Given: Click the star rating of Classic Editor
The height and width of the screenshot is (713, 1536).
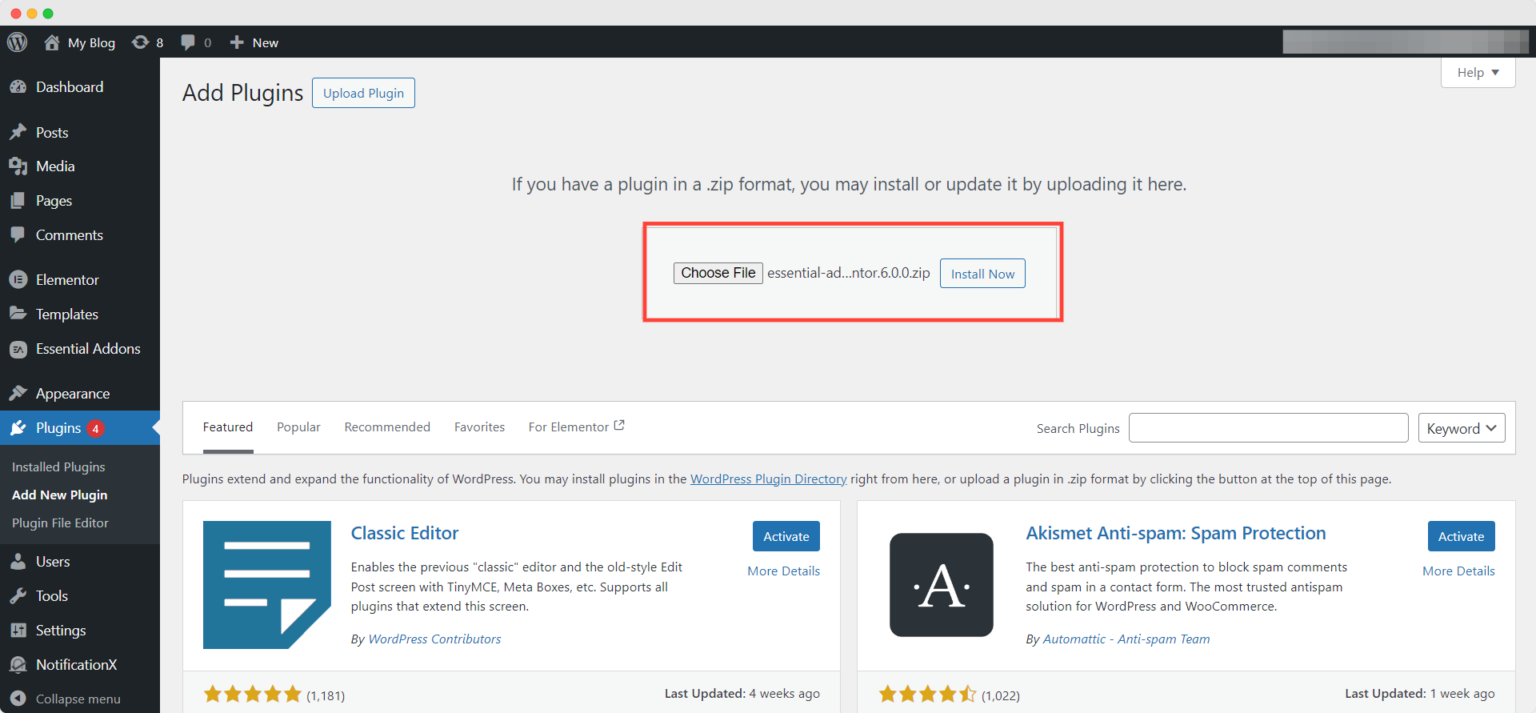Looking at the screenshot, I should pyautogui.click(x=252, y=693).
